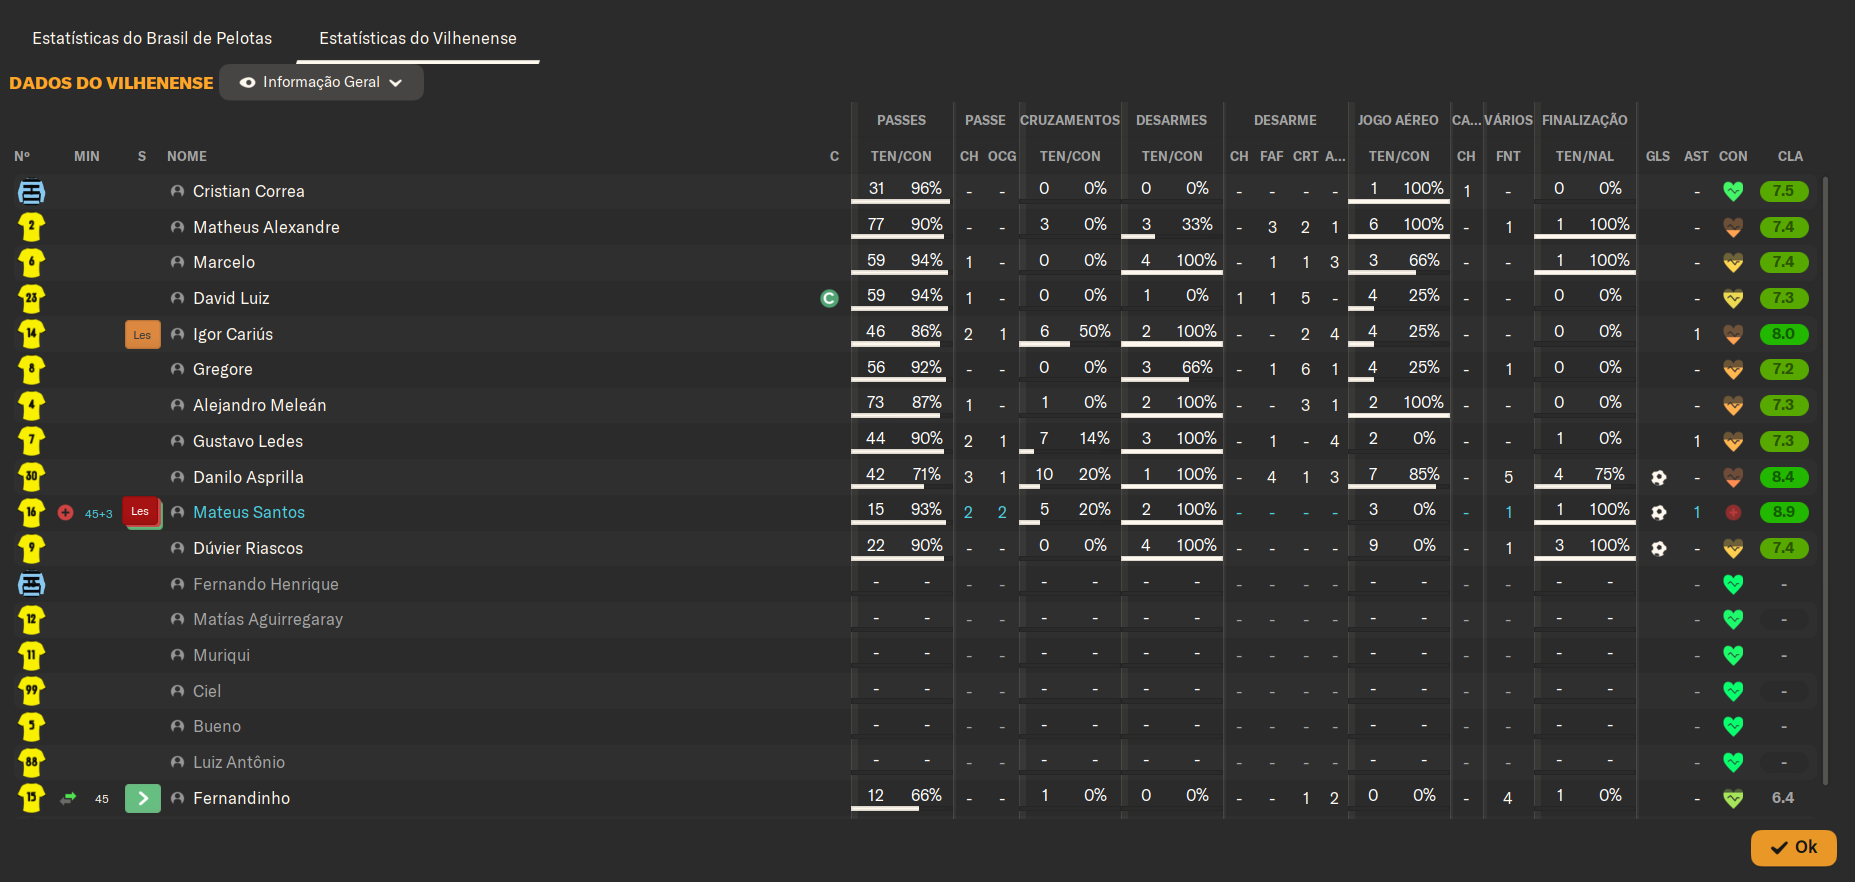Click the JOGO AÉREO group header

(1398, 120)
